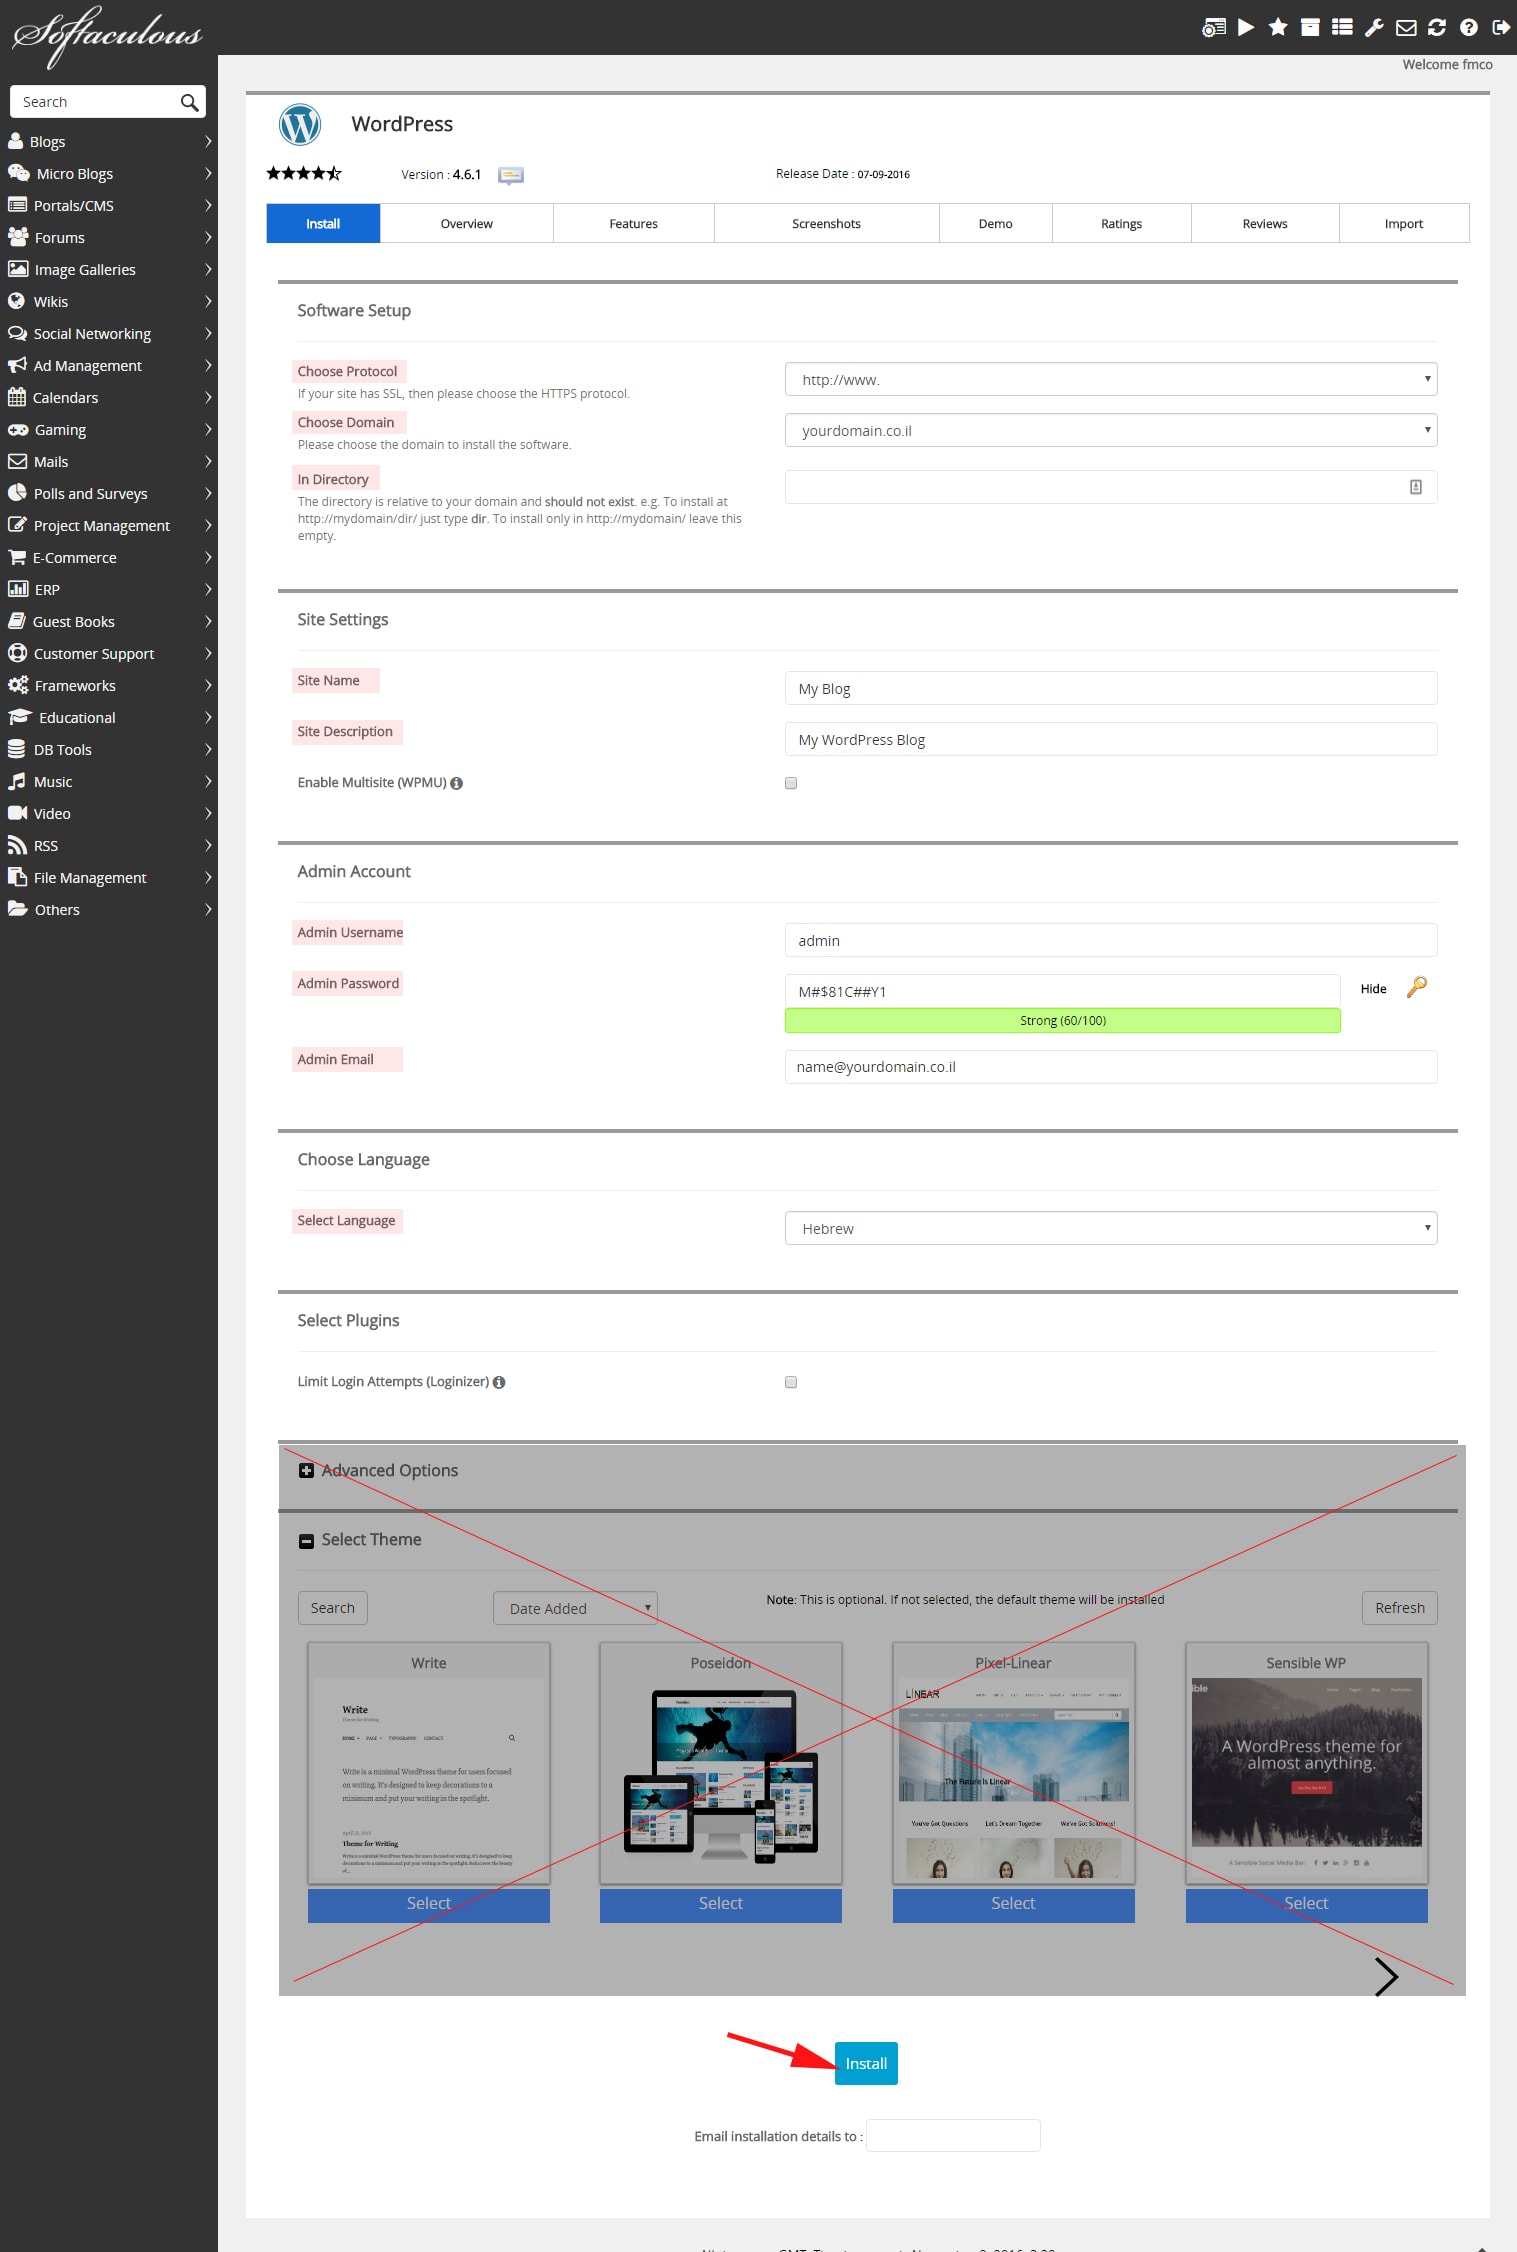Open the Select Language dropdown
1517x2252 pixels.
point(1111,1228)
